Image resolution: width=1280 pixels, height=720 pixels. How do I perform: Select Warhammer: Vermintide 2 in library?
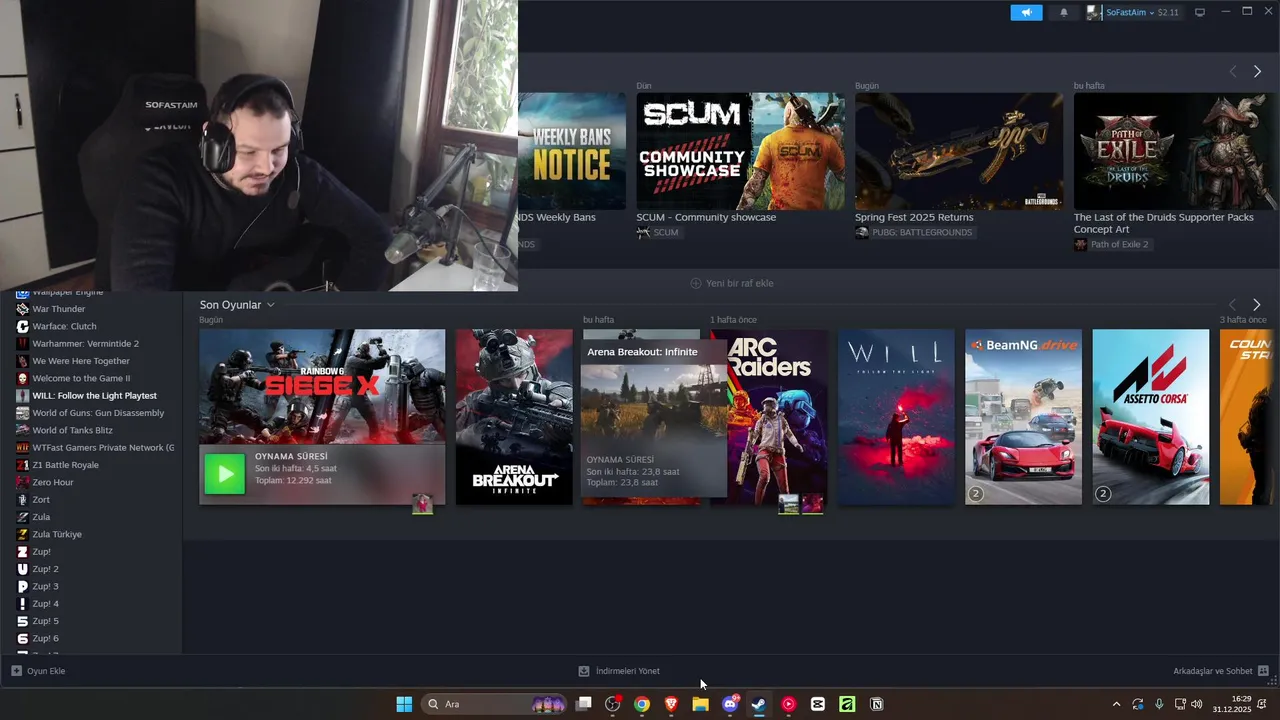(x=85, y=343)
